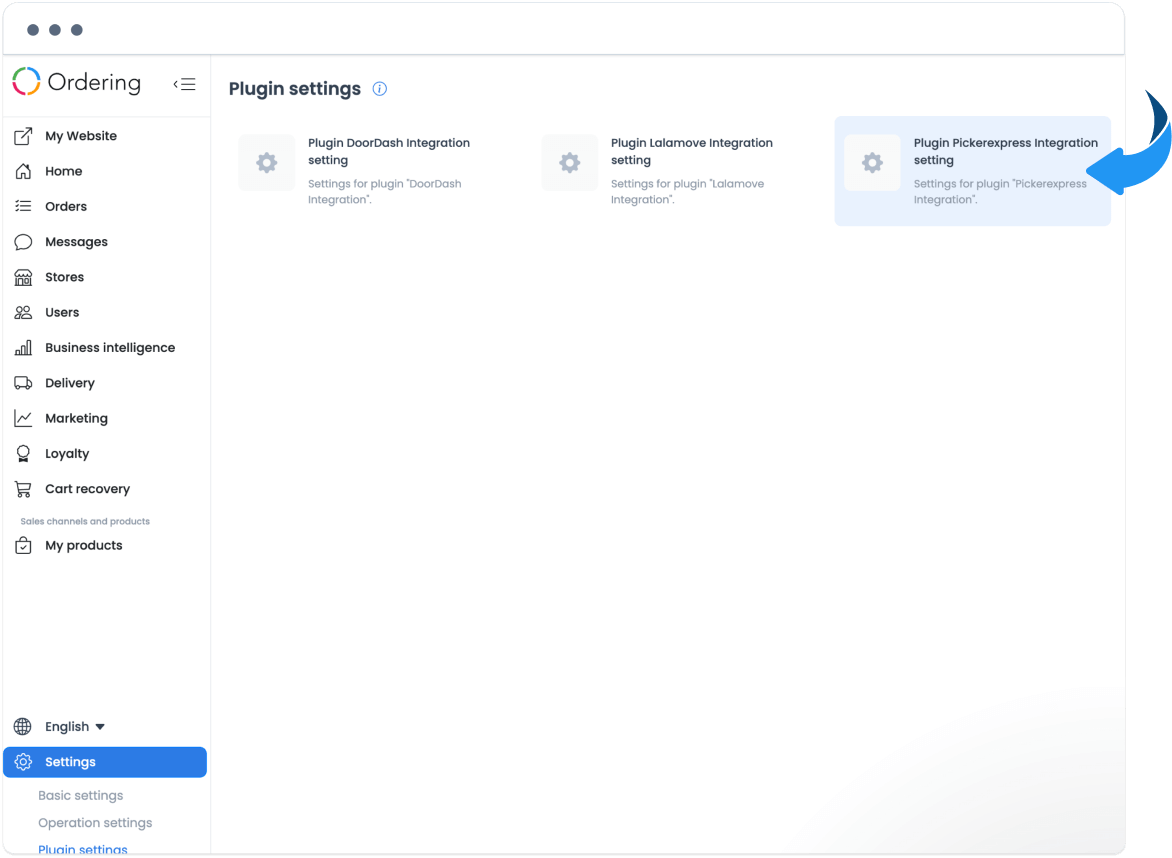Click the My products bag icon
This screenshot has height=858, width=1172.
23,546
